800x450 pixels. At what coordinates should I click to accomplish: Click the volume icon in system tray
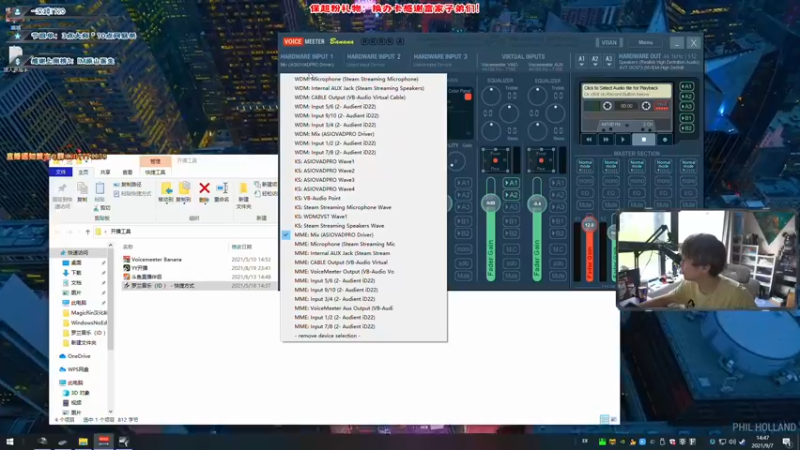[732, 442]
